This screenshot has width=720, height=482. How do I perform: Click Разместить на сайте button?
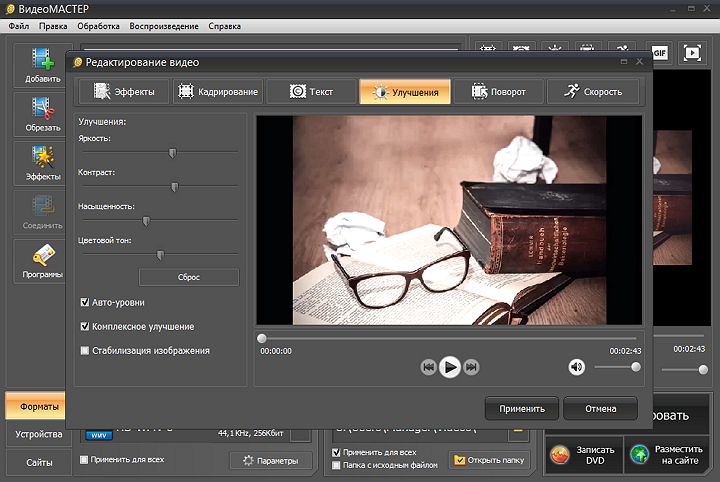pyautogui.click(x=667, y=455)
